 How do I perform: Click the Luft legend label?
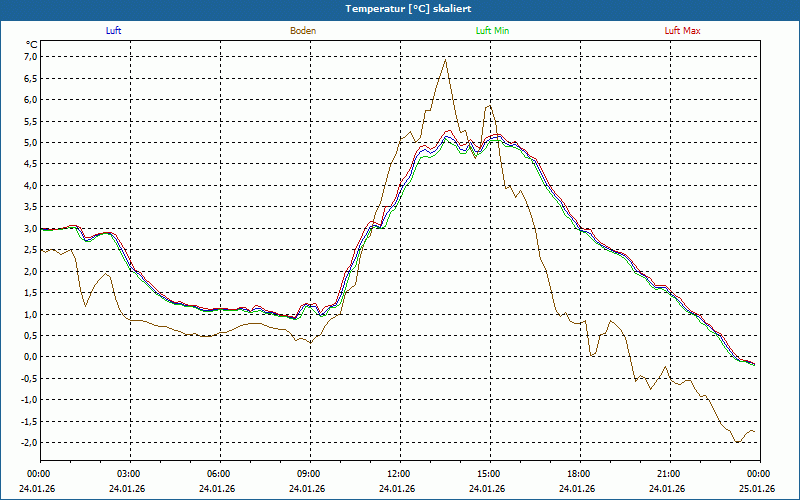coord(114,31)
